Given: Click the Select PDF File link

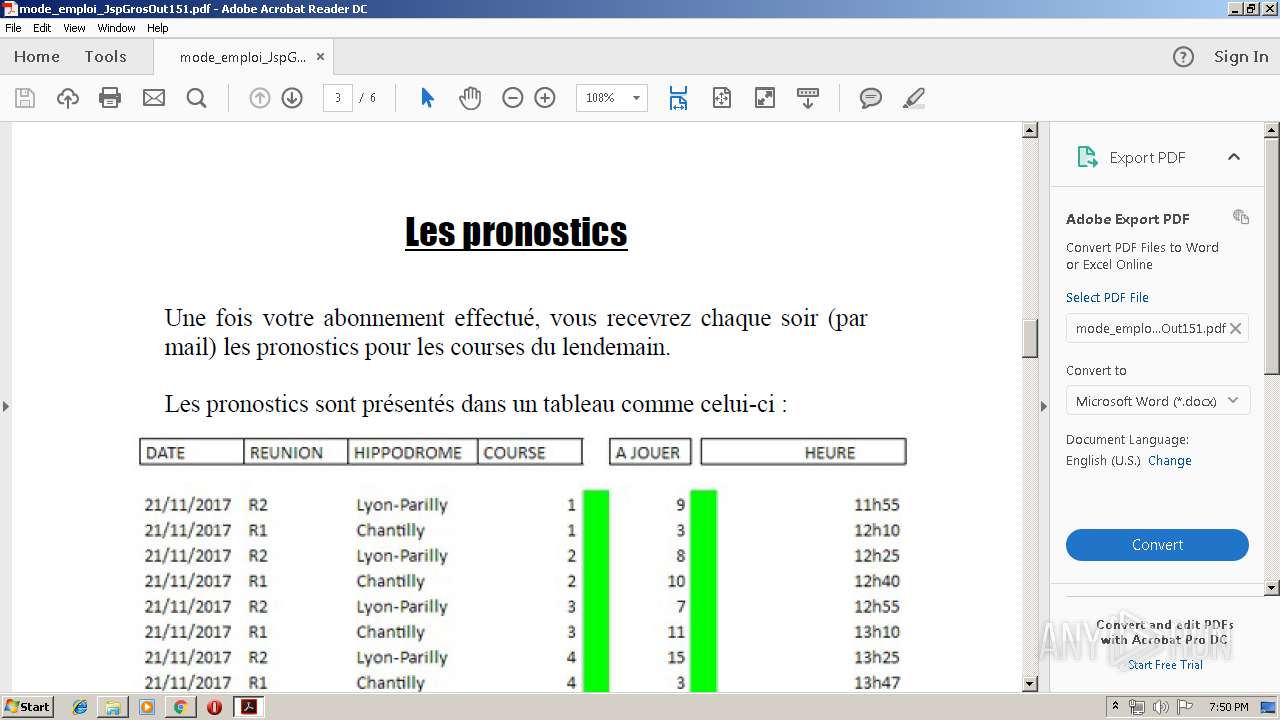Looking at the screenshot, I should tap(1107, 297).
